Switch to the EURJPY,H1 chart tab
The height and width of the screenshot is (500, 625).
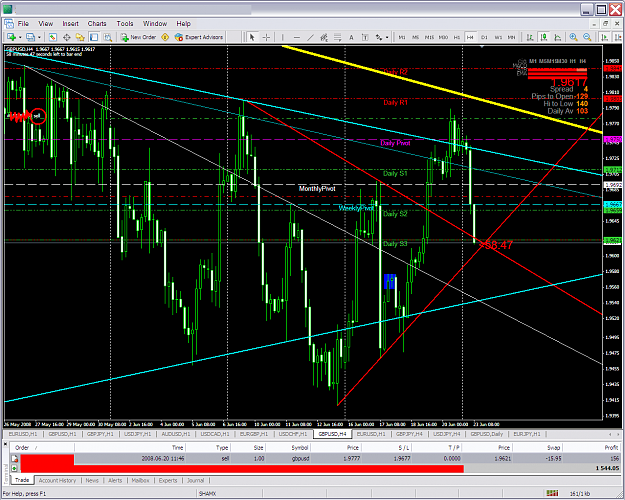(x=527, y=434)
